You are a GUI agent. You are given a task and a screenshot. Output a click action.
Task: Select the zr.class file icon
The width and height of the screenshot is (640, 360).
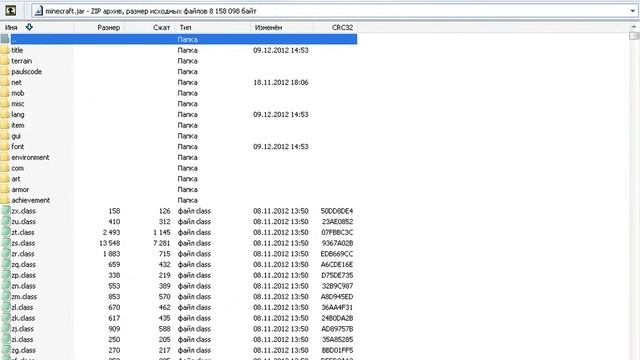coord(6,254)
